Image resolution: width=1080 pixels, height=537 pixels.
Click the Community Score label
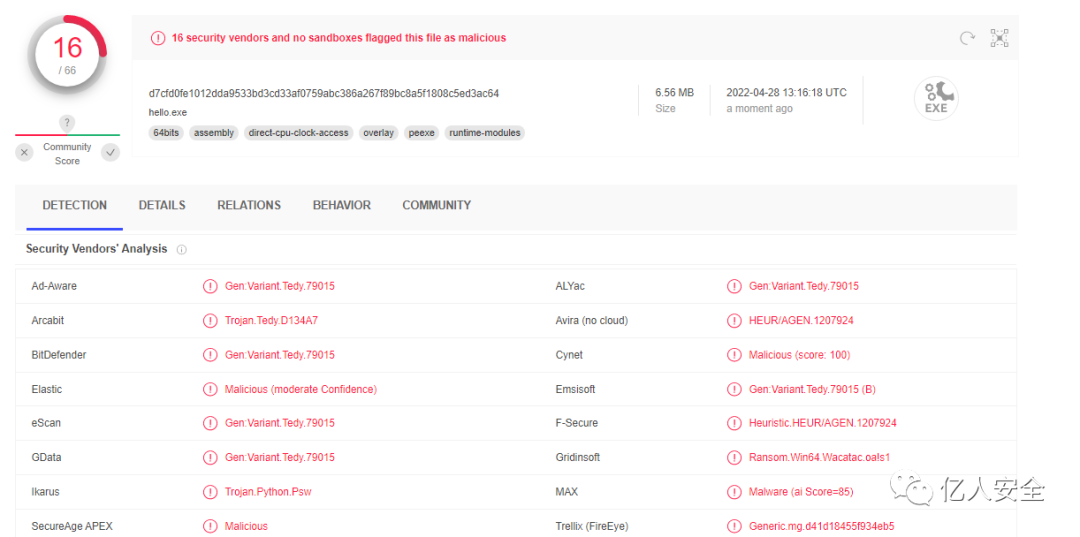[x=67, y=154]
